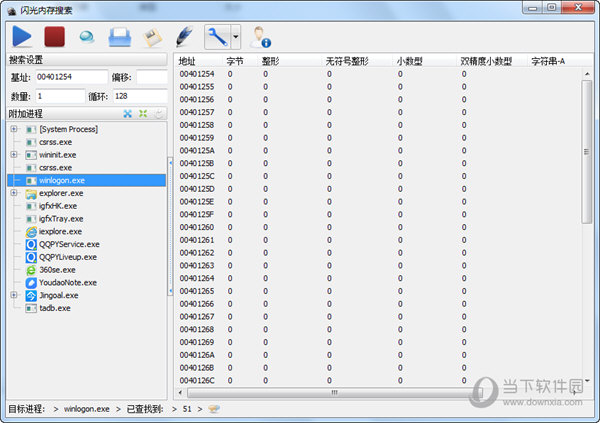Select wininit.exe process
This screenshot has width=600, height=423.
click(x=58, y=155)
